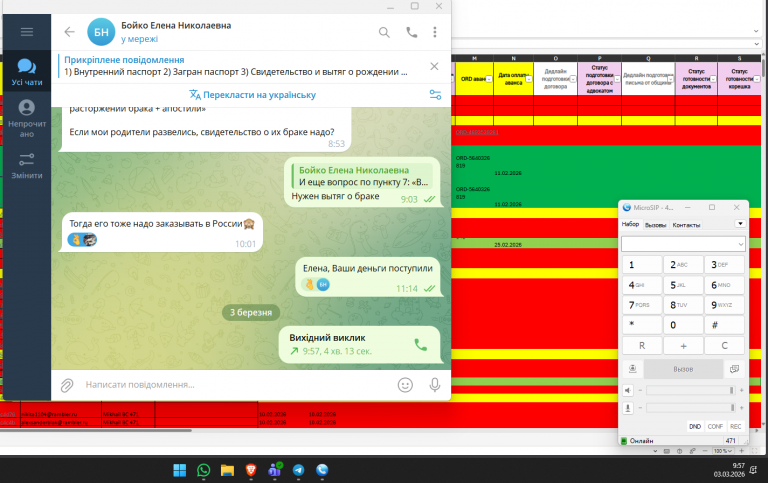
Task: Open translation settings icon next to translate bar
Action: coord(435,95)
